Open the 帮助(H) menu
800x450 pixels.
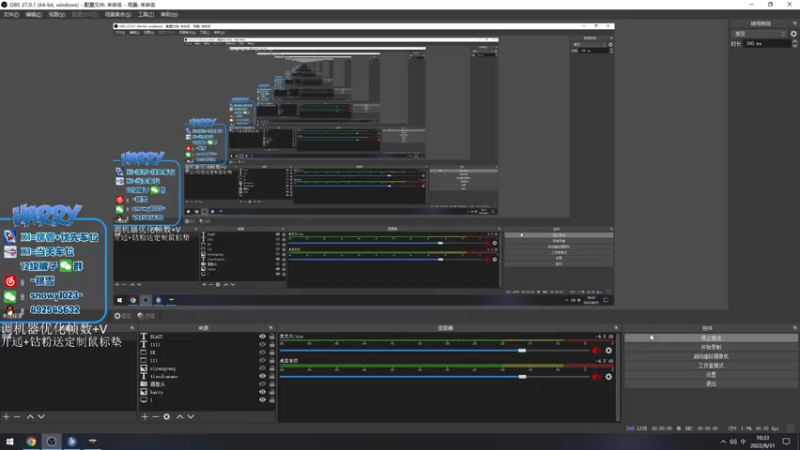coord(169,15)
